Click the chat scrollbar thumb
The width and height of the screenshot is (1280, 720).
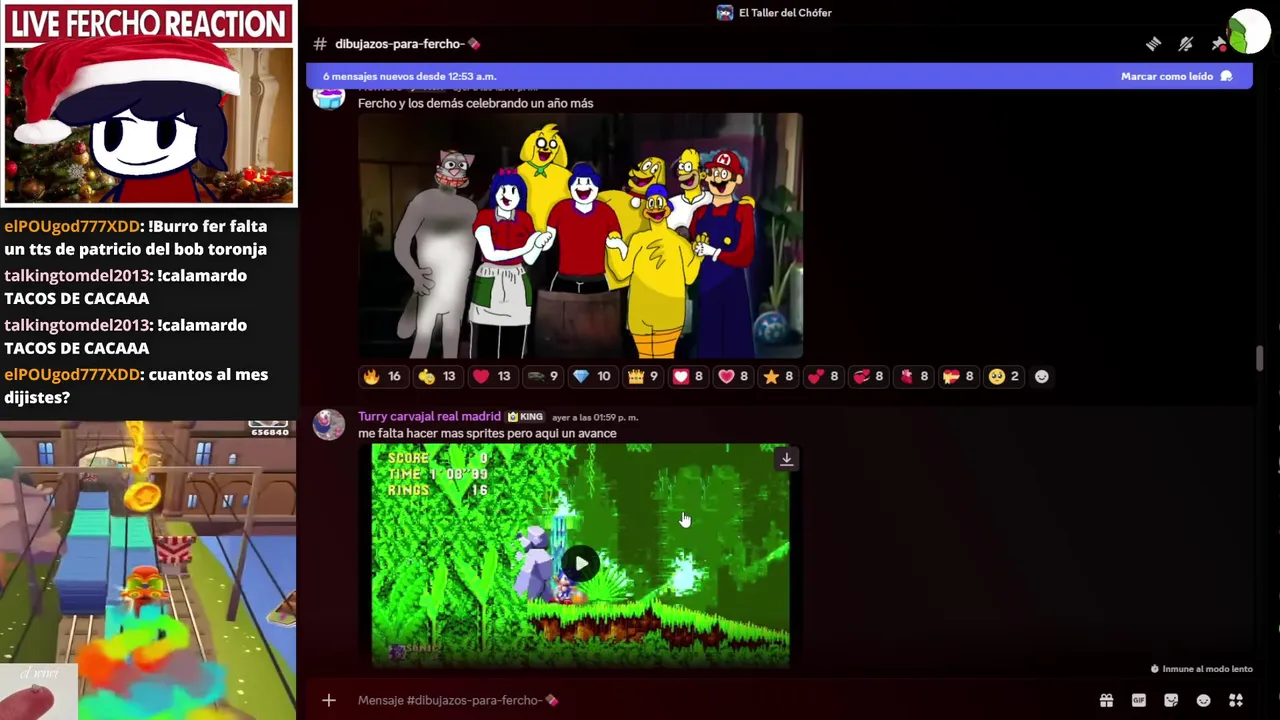pos(1259,357)
